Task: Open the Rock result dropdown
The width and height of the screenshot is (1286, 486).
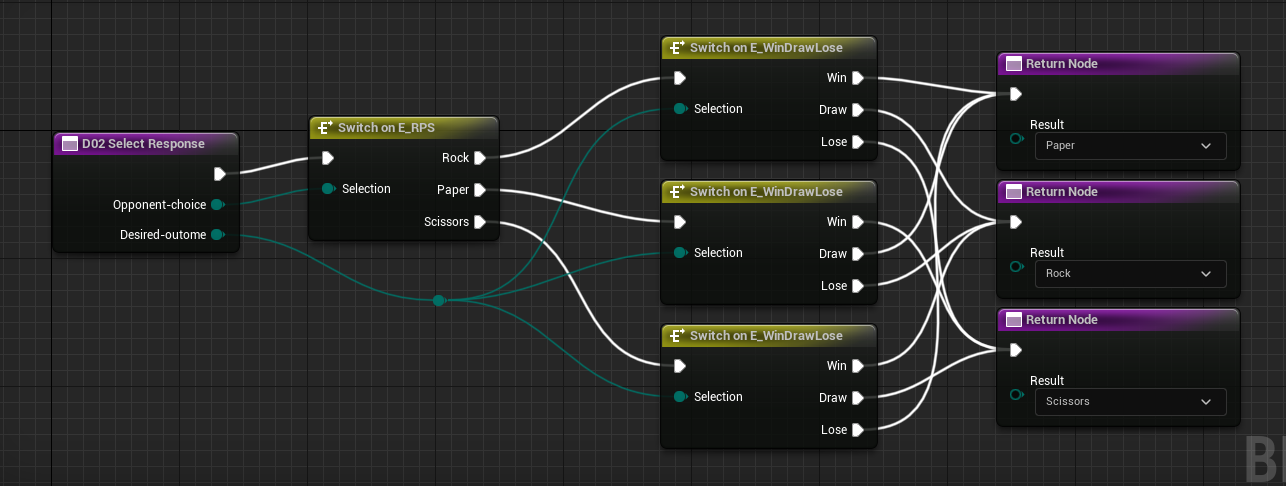Action: click(1130, 273)
